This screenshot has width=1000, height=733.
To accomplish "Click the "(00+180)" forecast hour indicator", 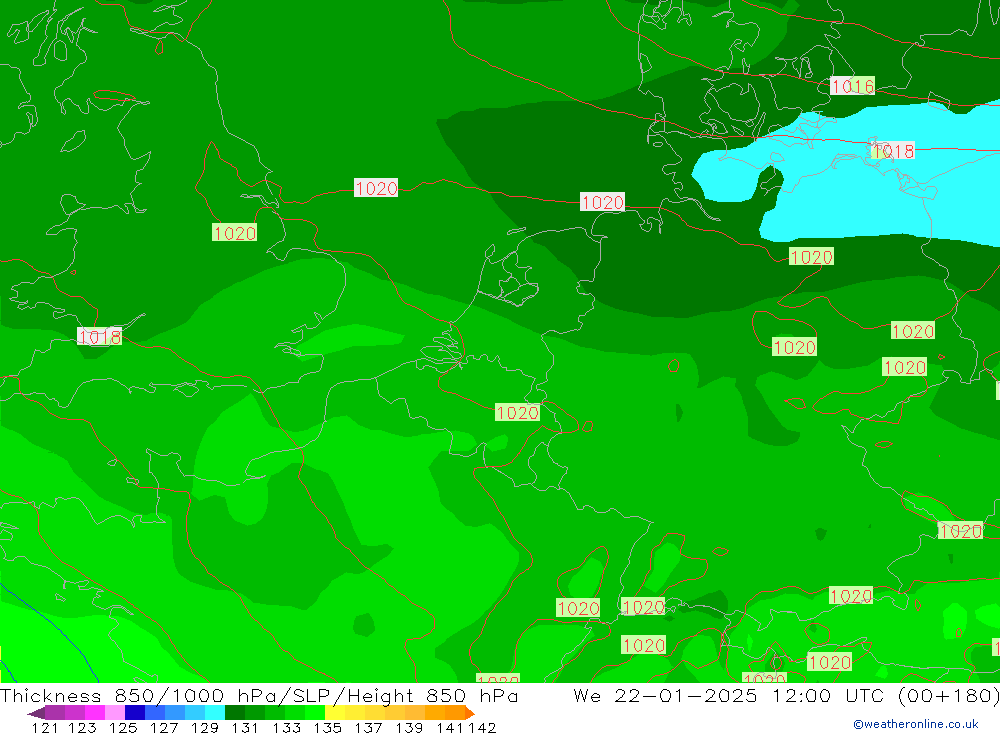I will 948,696.
